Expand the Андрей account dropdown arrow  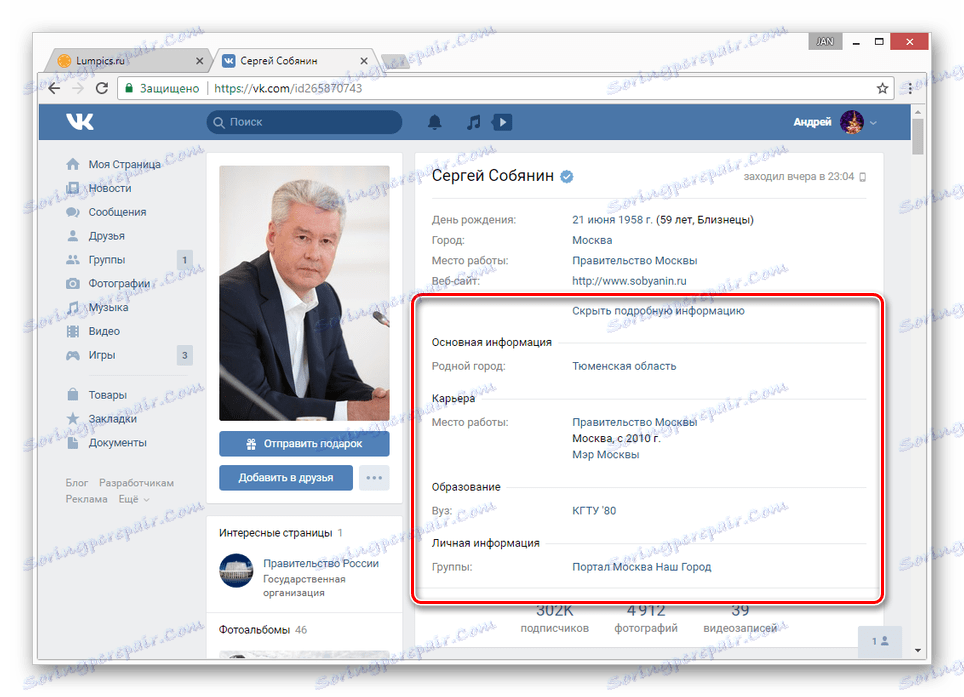click(x=874, y=123)
